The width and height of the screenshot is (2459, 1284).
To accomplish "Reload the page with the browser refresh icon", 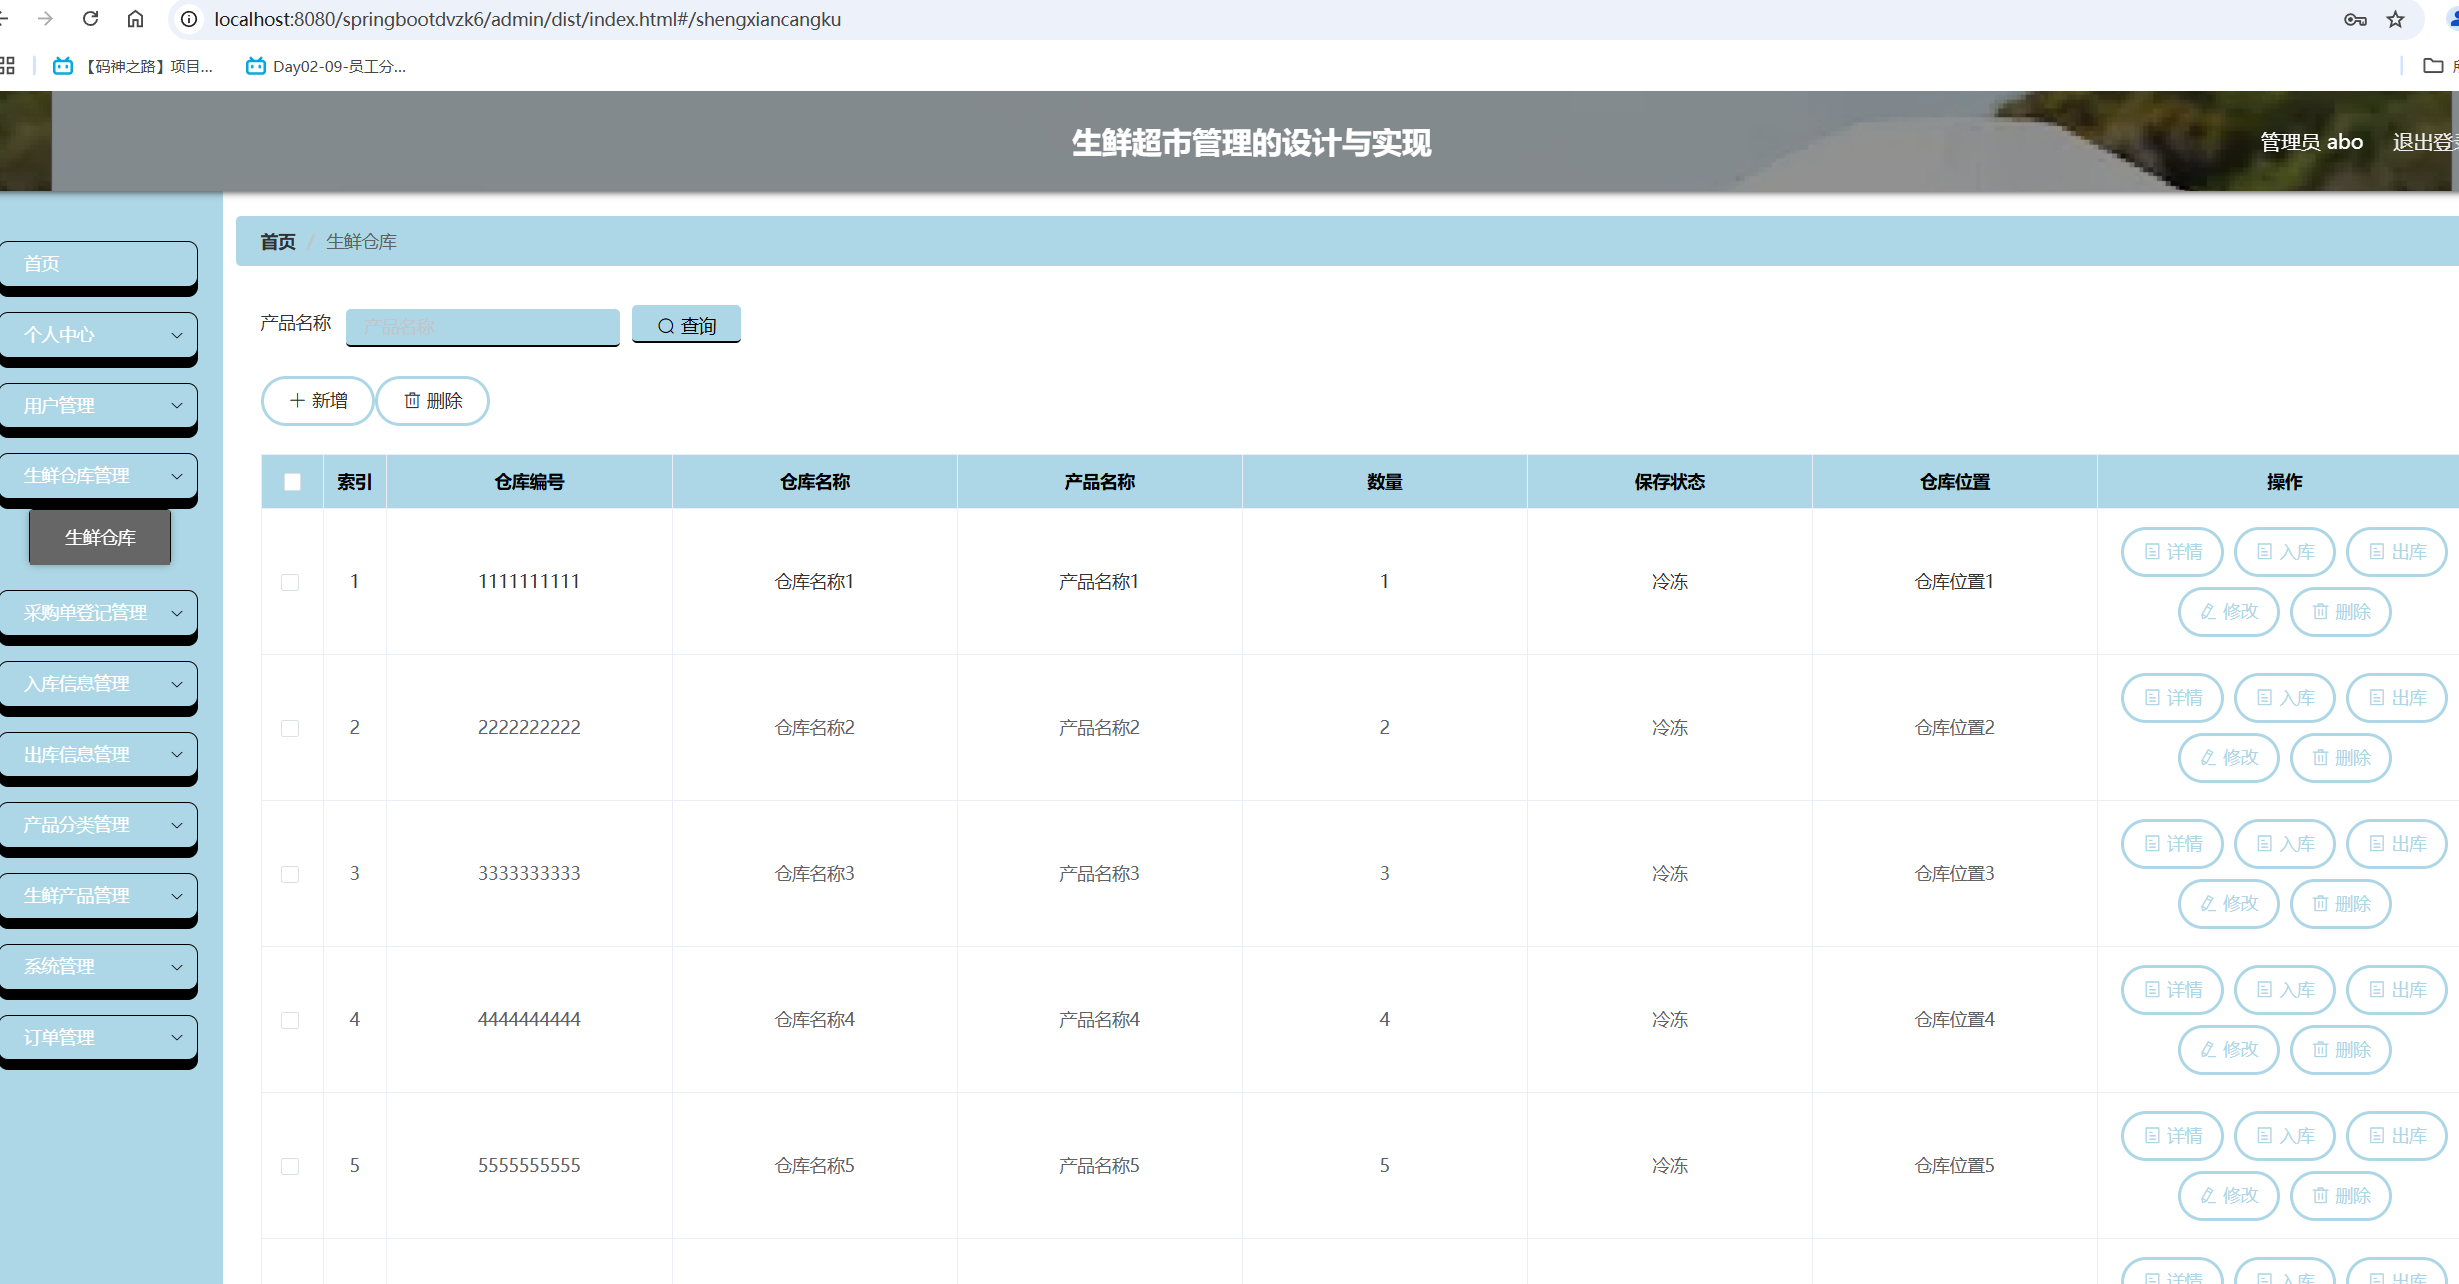I will pos(90,19).
